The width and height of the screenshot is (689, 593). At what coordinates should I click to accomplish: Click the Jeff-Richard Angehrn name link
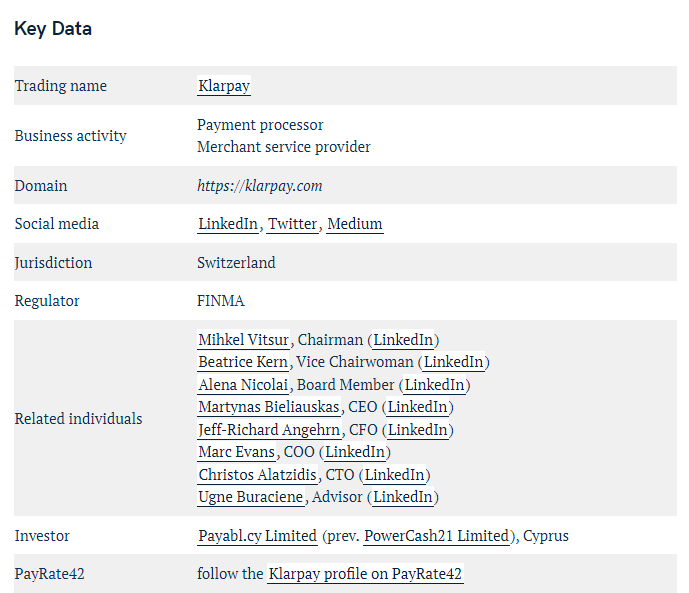pyautogui.click(x=269, y=430)
